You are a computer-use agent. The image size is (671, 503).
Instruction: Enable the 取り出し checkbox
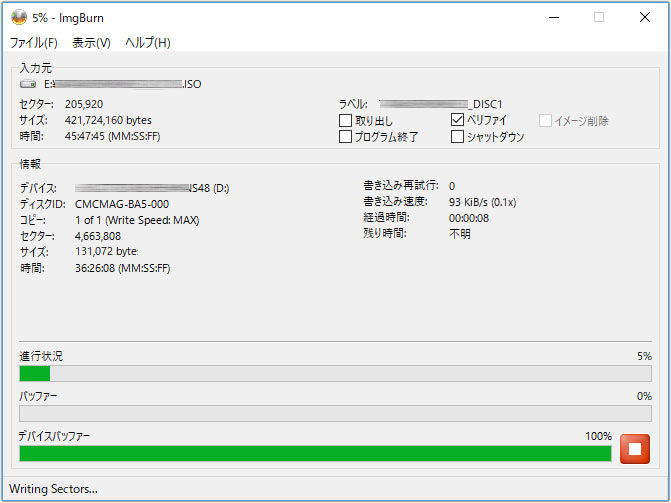click(x=345, y=121)
